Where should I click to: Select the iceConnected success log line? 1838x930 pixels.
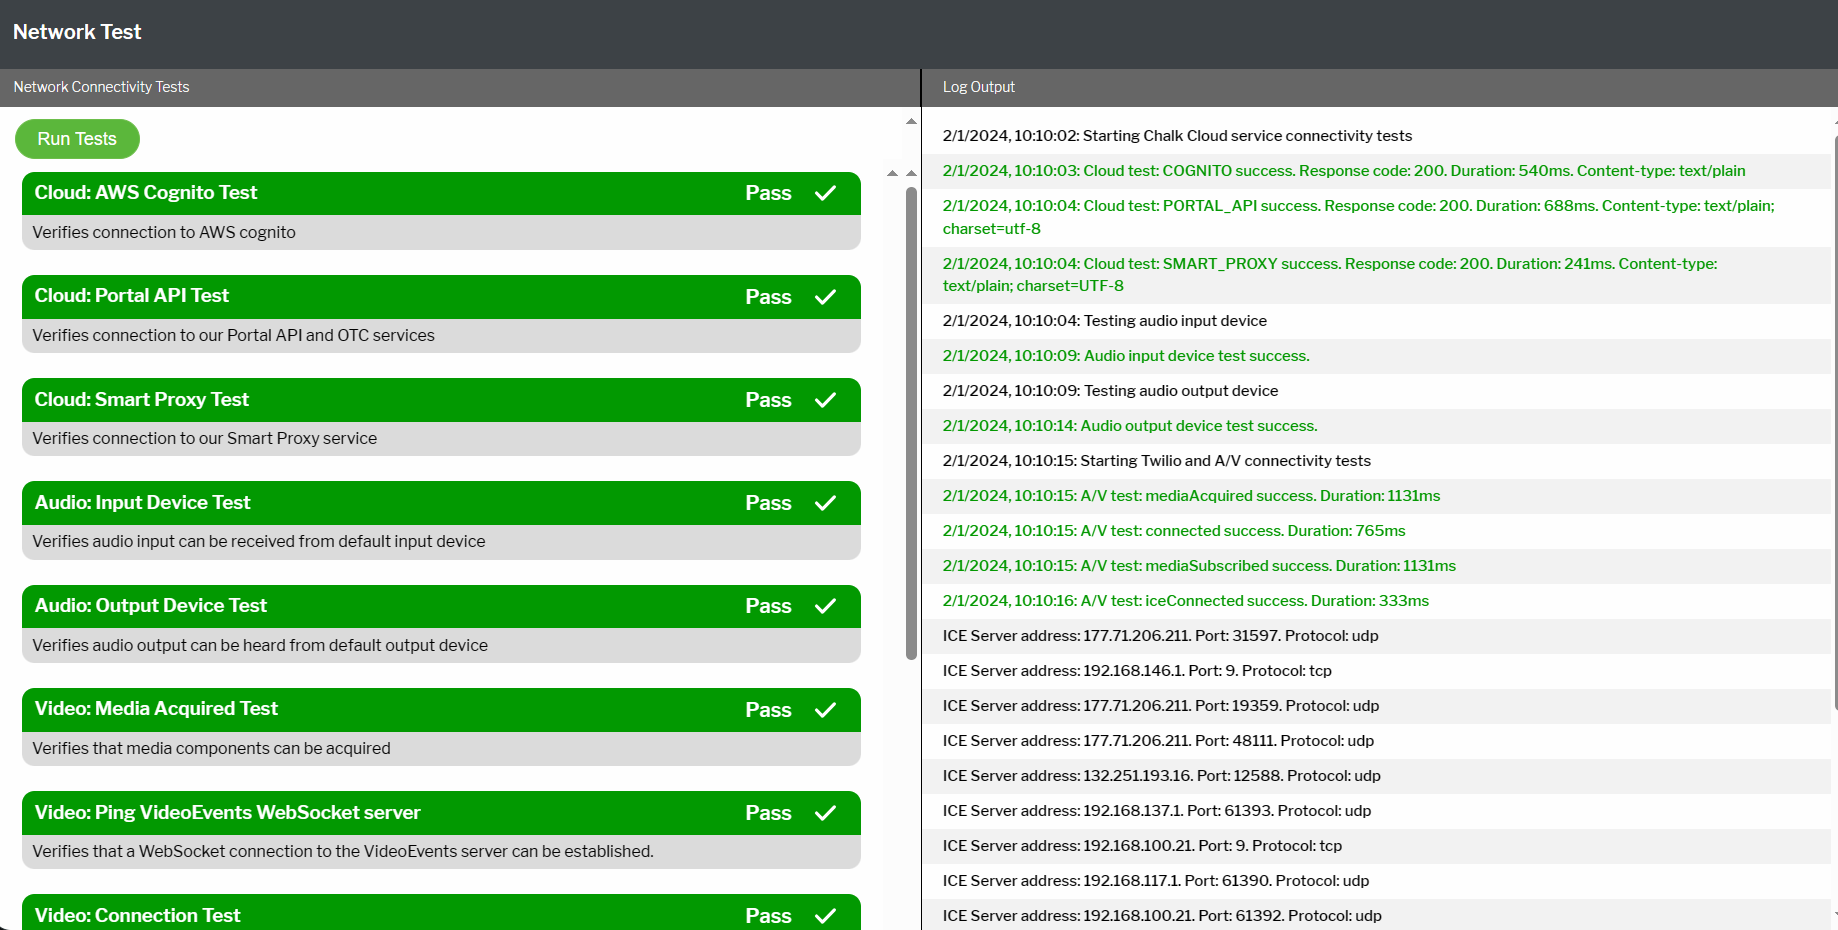point(1185,601)
